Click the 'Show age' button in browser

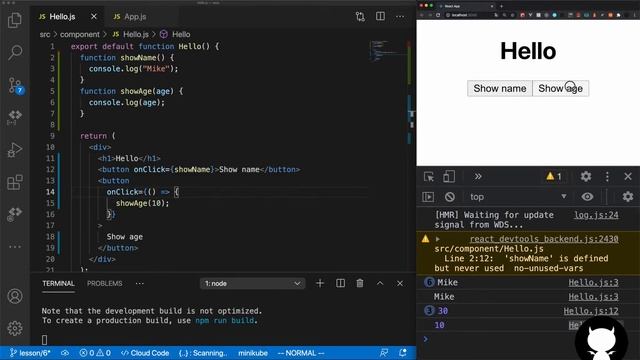point(560,89)
